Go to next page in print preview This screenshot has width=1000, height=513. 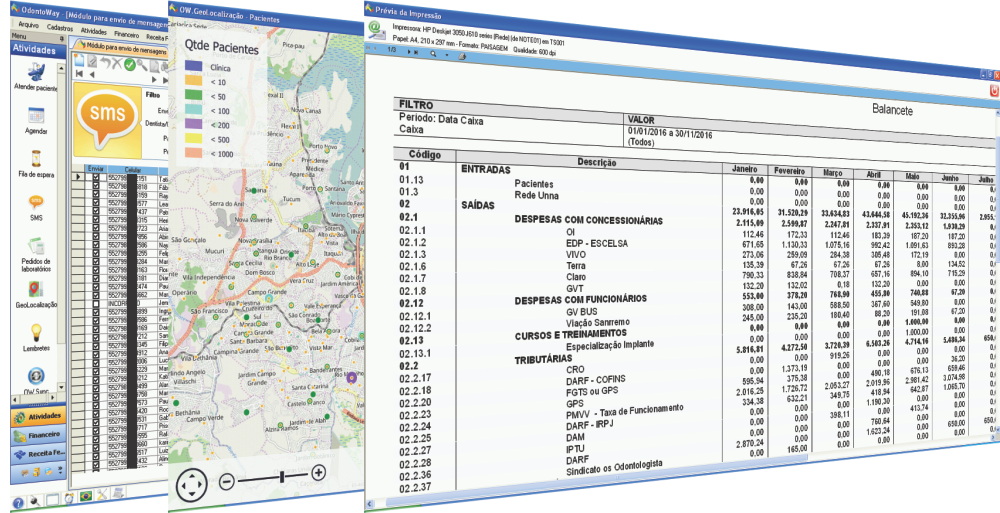pos(409,52)
